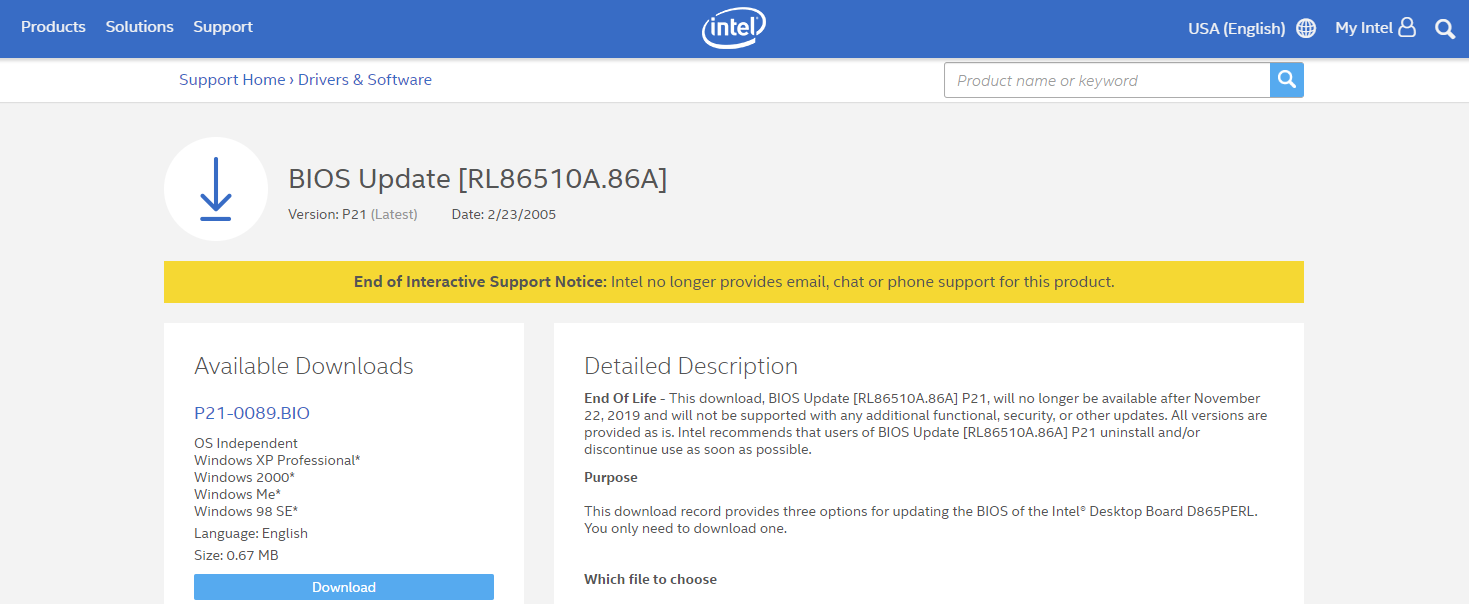Go to Drivers & Software breadcrumb
The height and width of the screenshot is (604, 1469).
click(365, 80)
